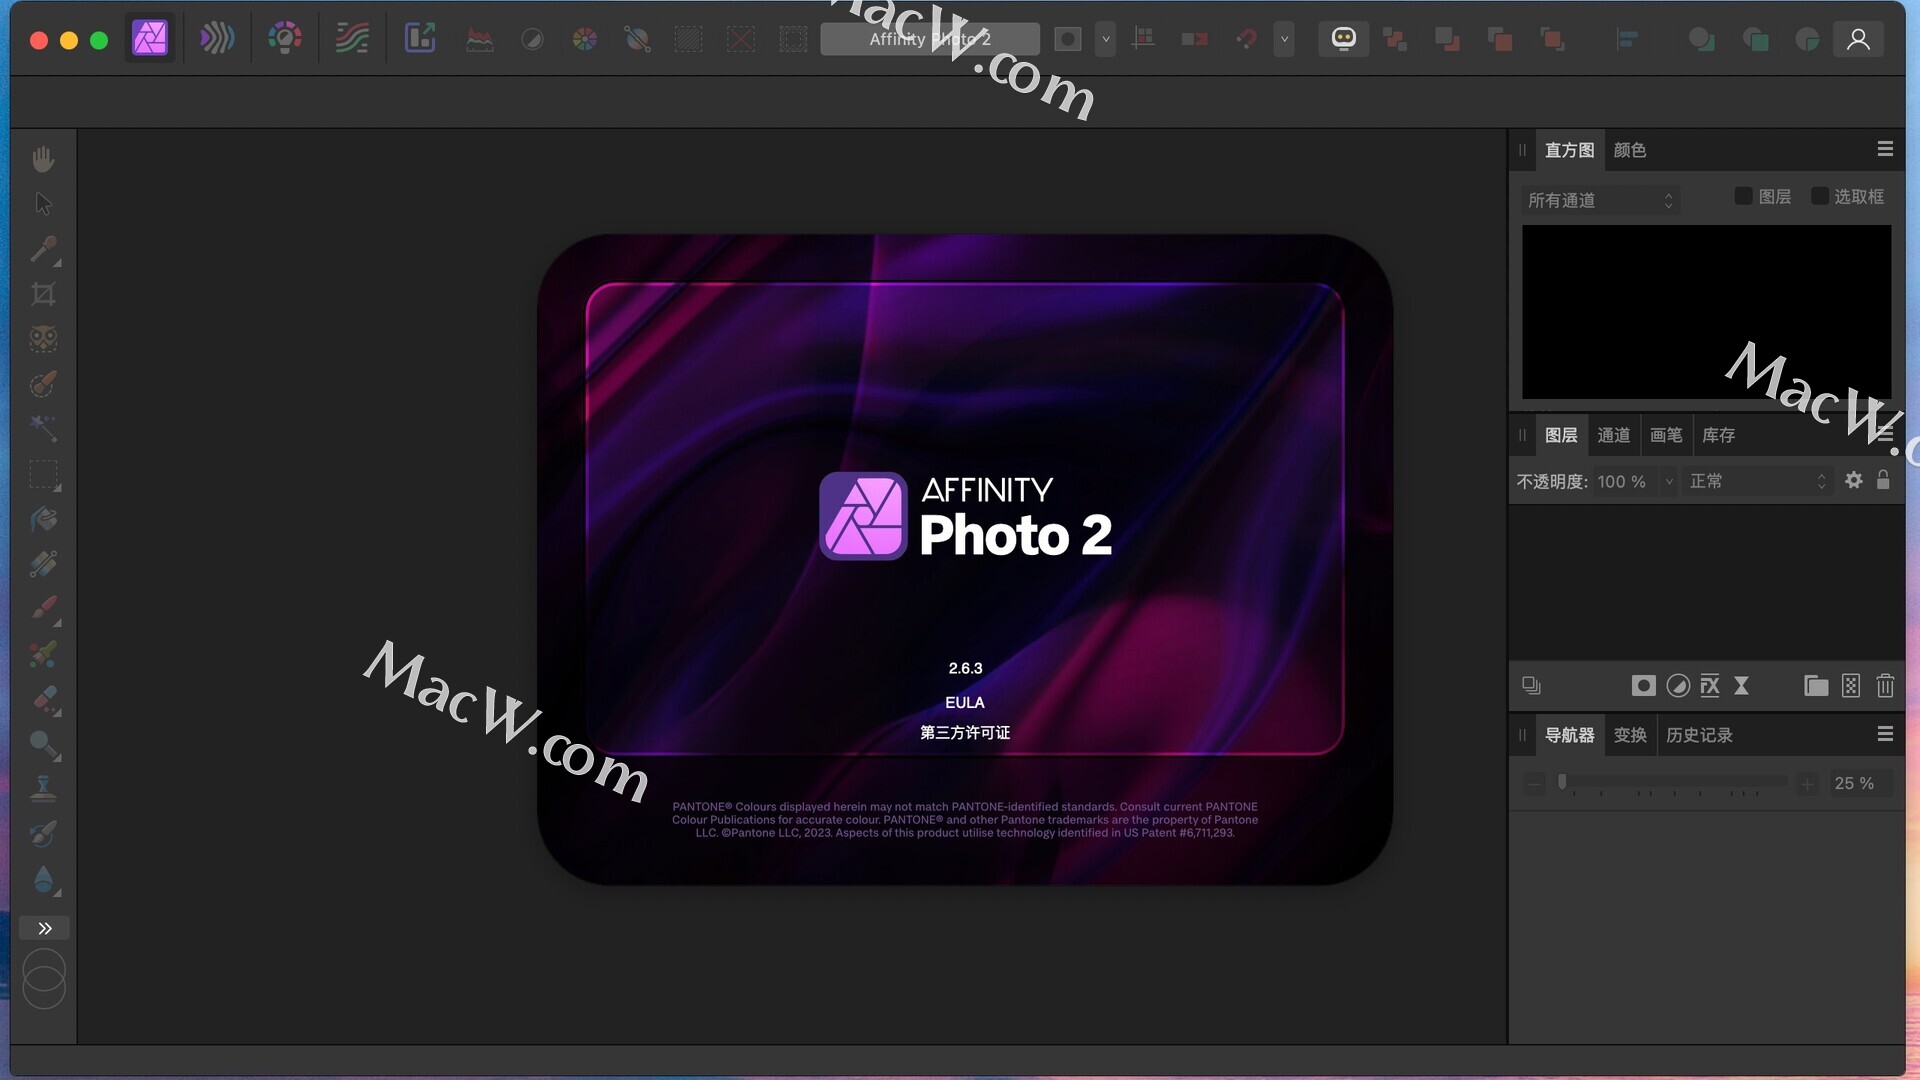Image resolution: width=1920 pixels, height=1080 pixels.
Task: Toggle the Snapping magnet icon
Action: [x=1246, y=40]
